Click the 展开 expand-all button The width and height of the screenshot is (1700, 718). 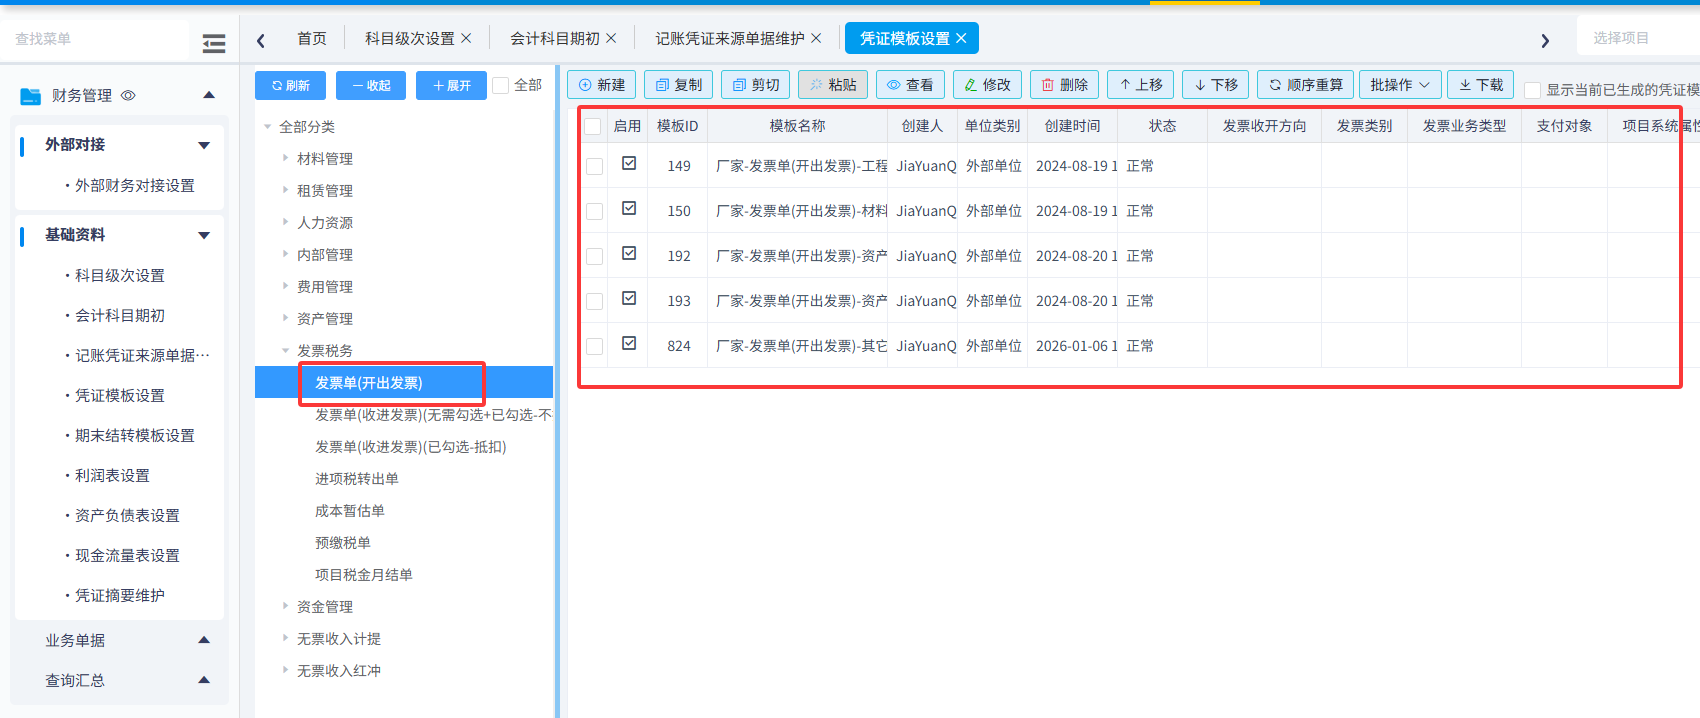click(x=451, y=86)
